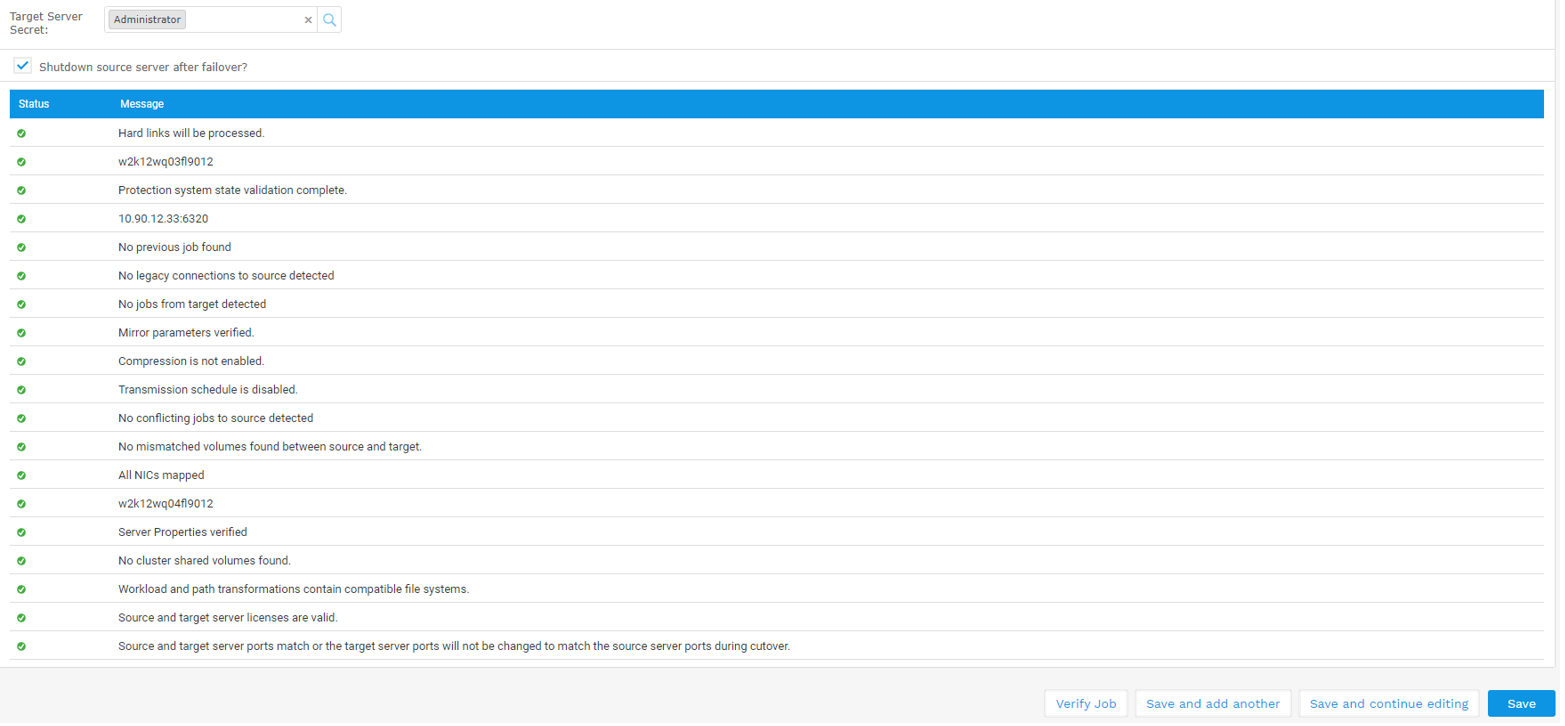1565x726 pixels.
Task: Click Save and continue editing button
Action: [x=1388, y=704]
